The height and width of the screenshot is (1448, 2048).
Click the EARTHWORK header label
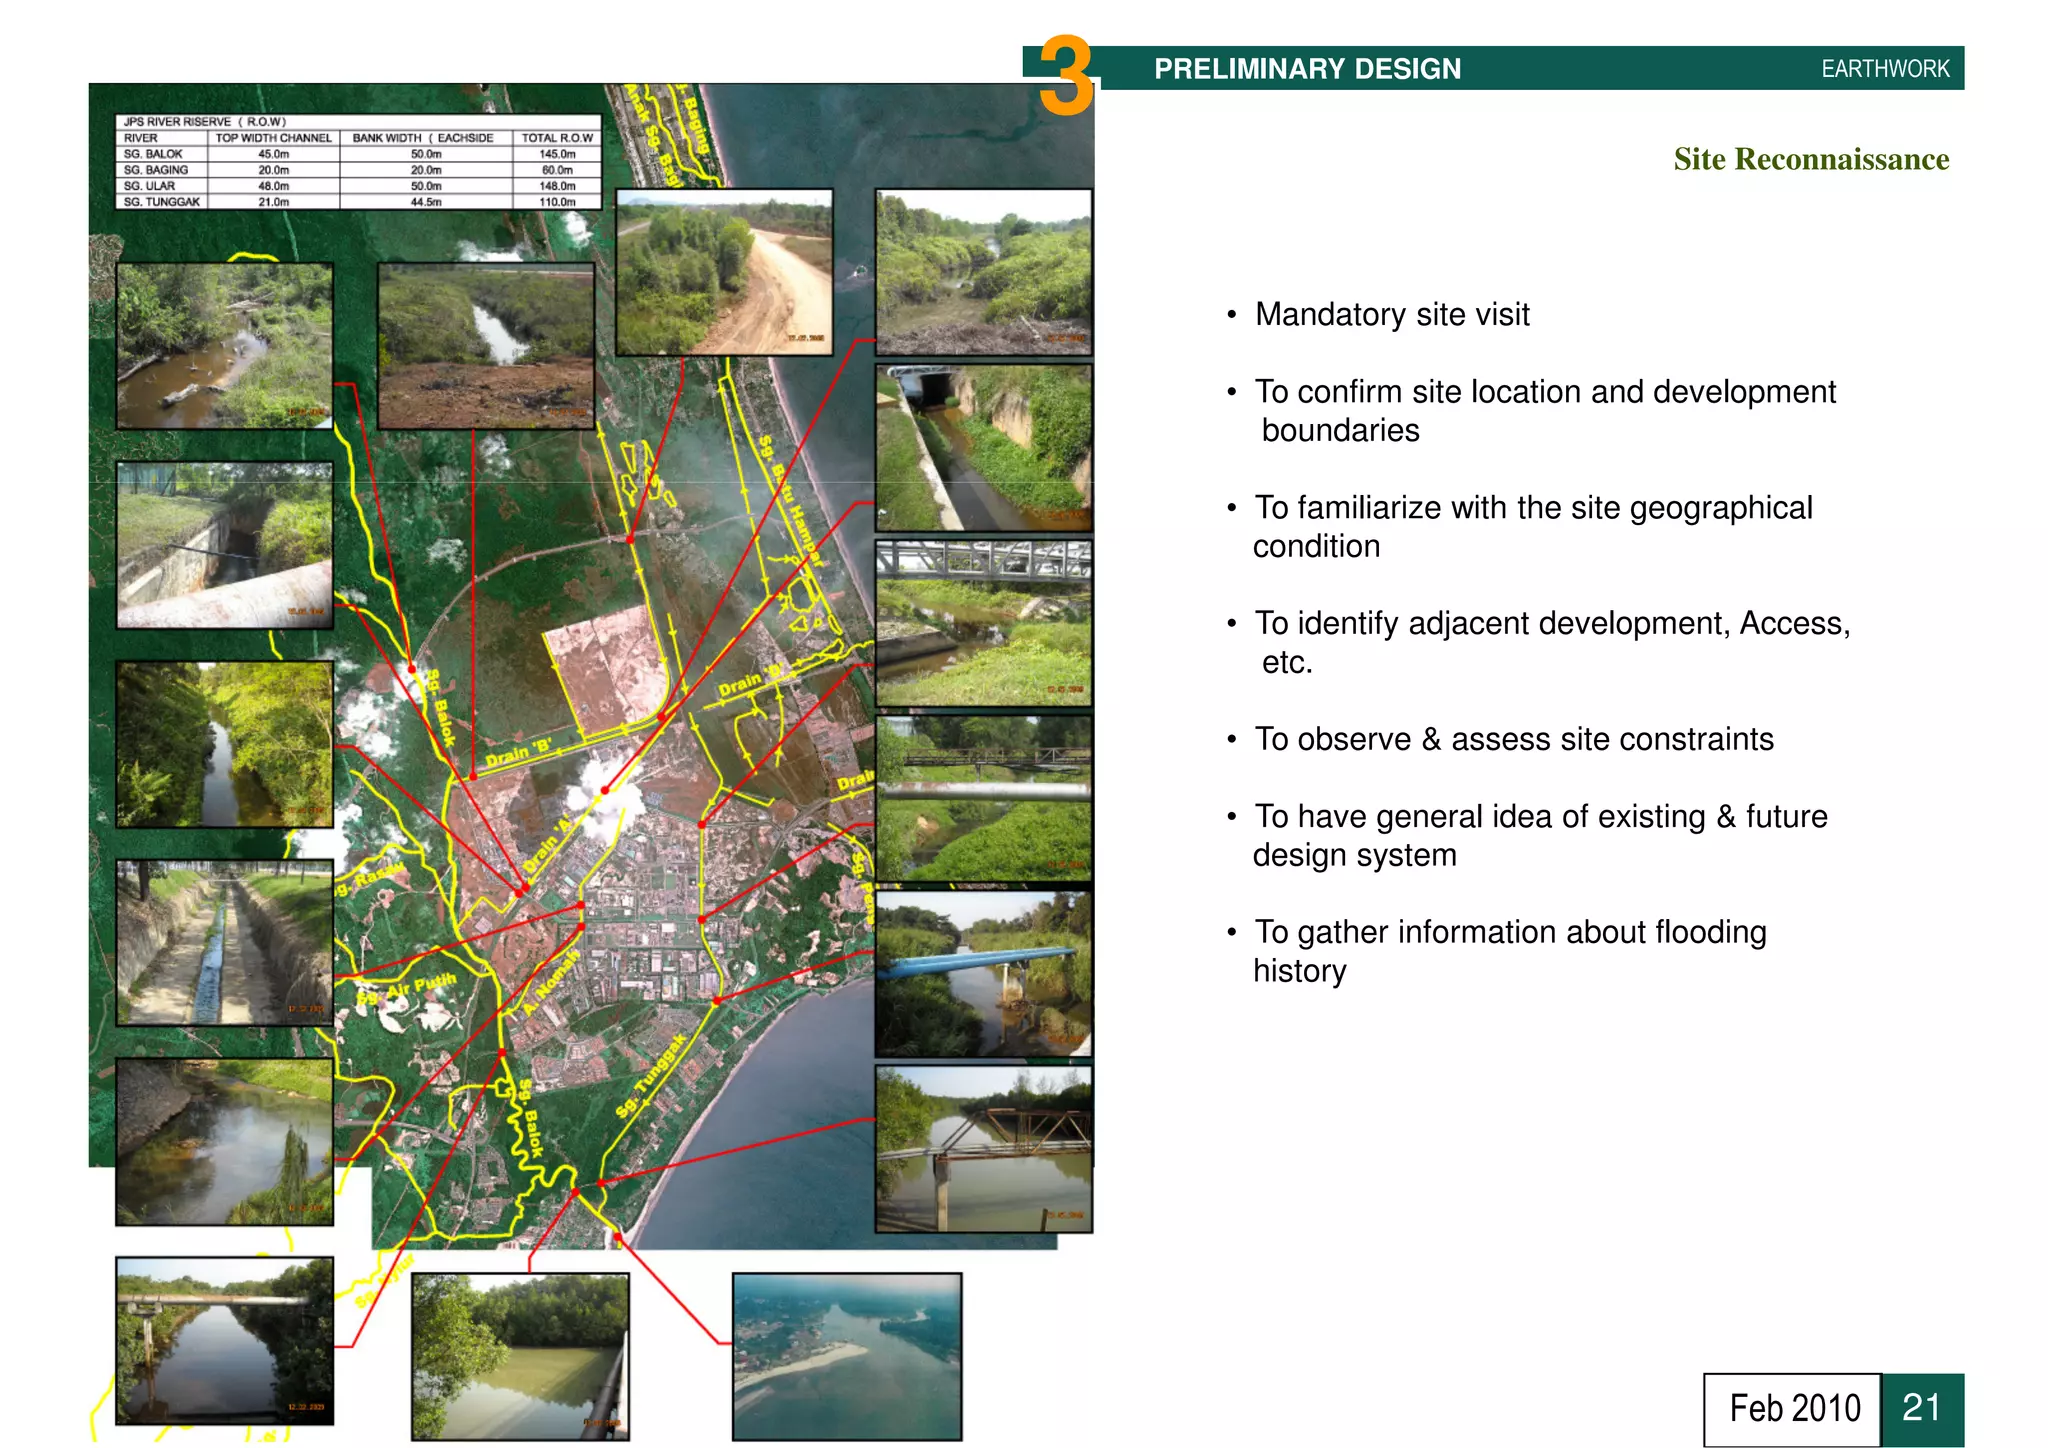(x=1884, y=69)
